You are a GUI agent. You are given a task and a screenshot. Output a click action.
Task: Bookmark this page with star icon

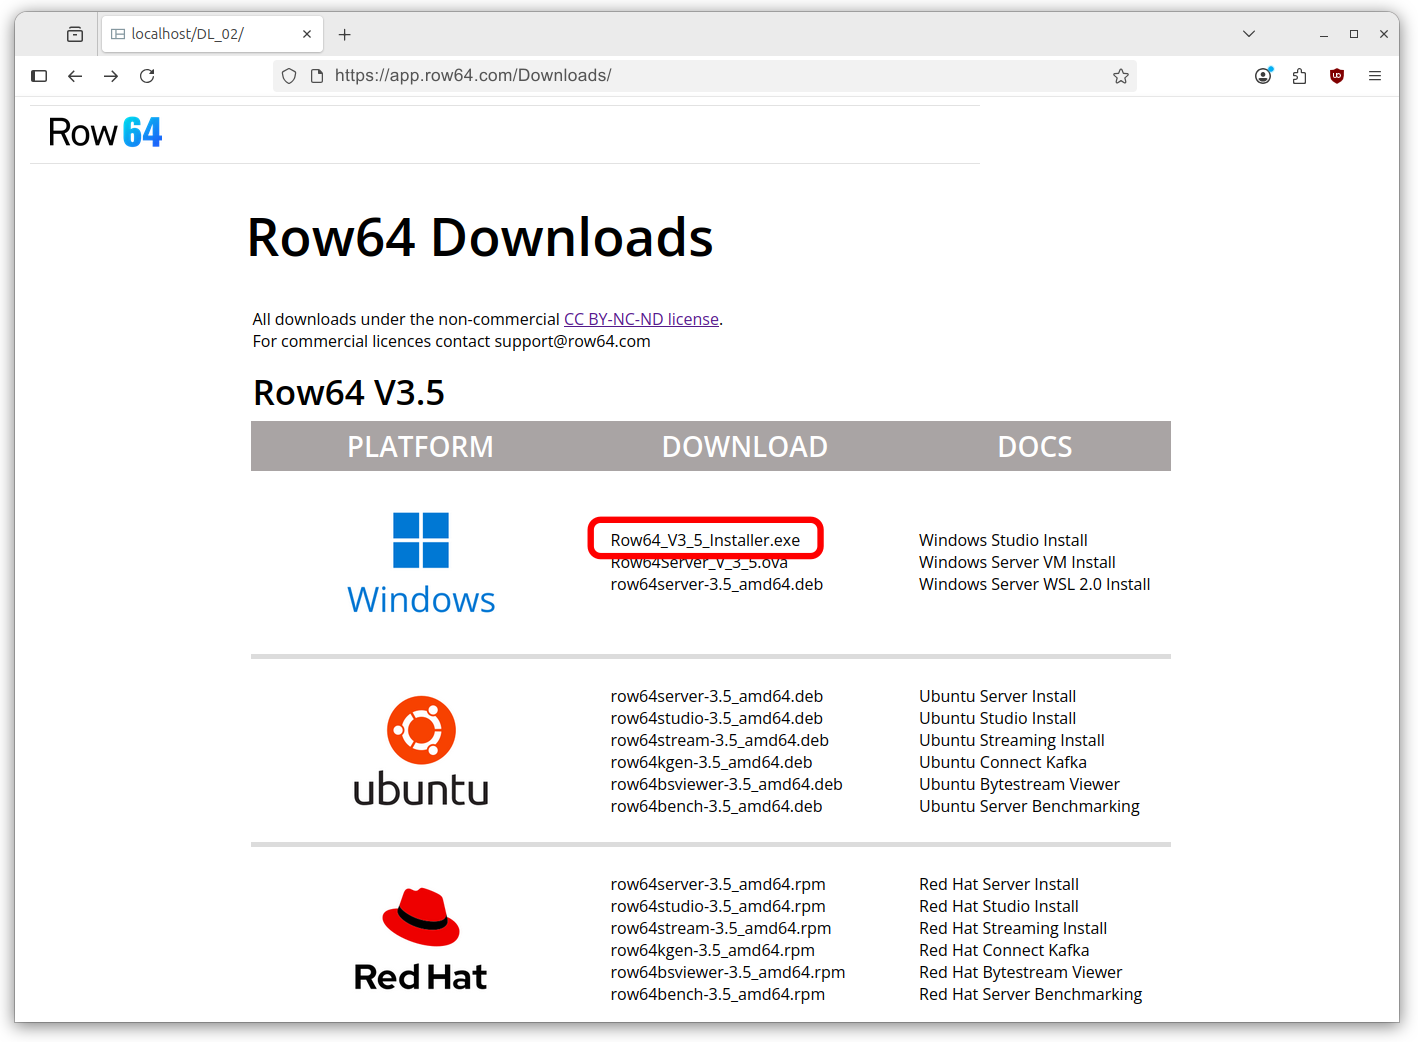[1121, 76]
